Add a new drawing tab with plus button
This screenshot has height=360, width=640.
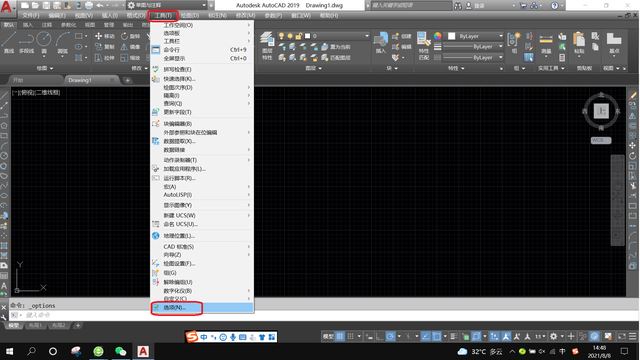point(127,80)
